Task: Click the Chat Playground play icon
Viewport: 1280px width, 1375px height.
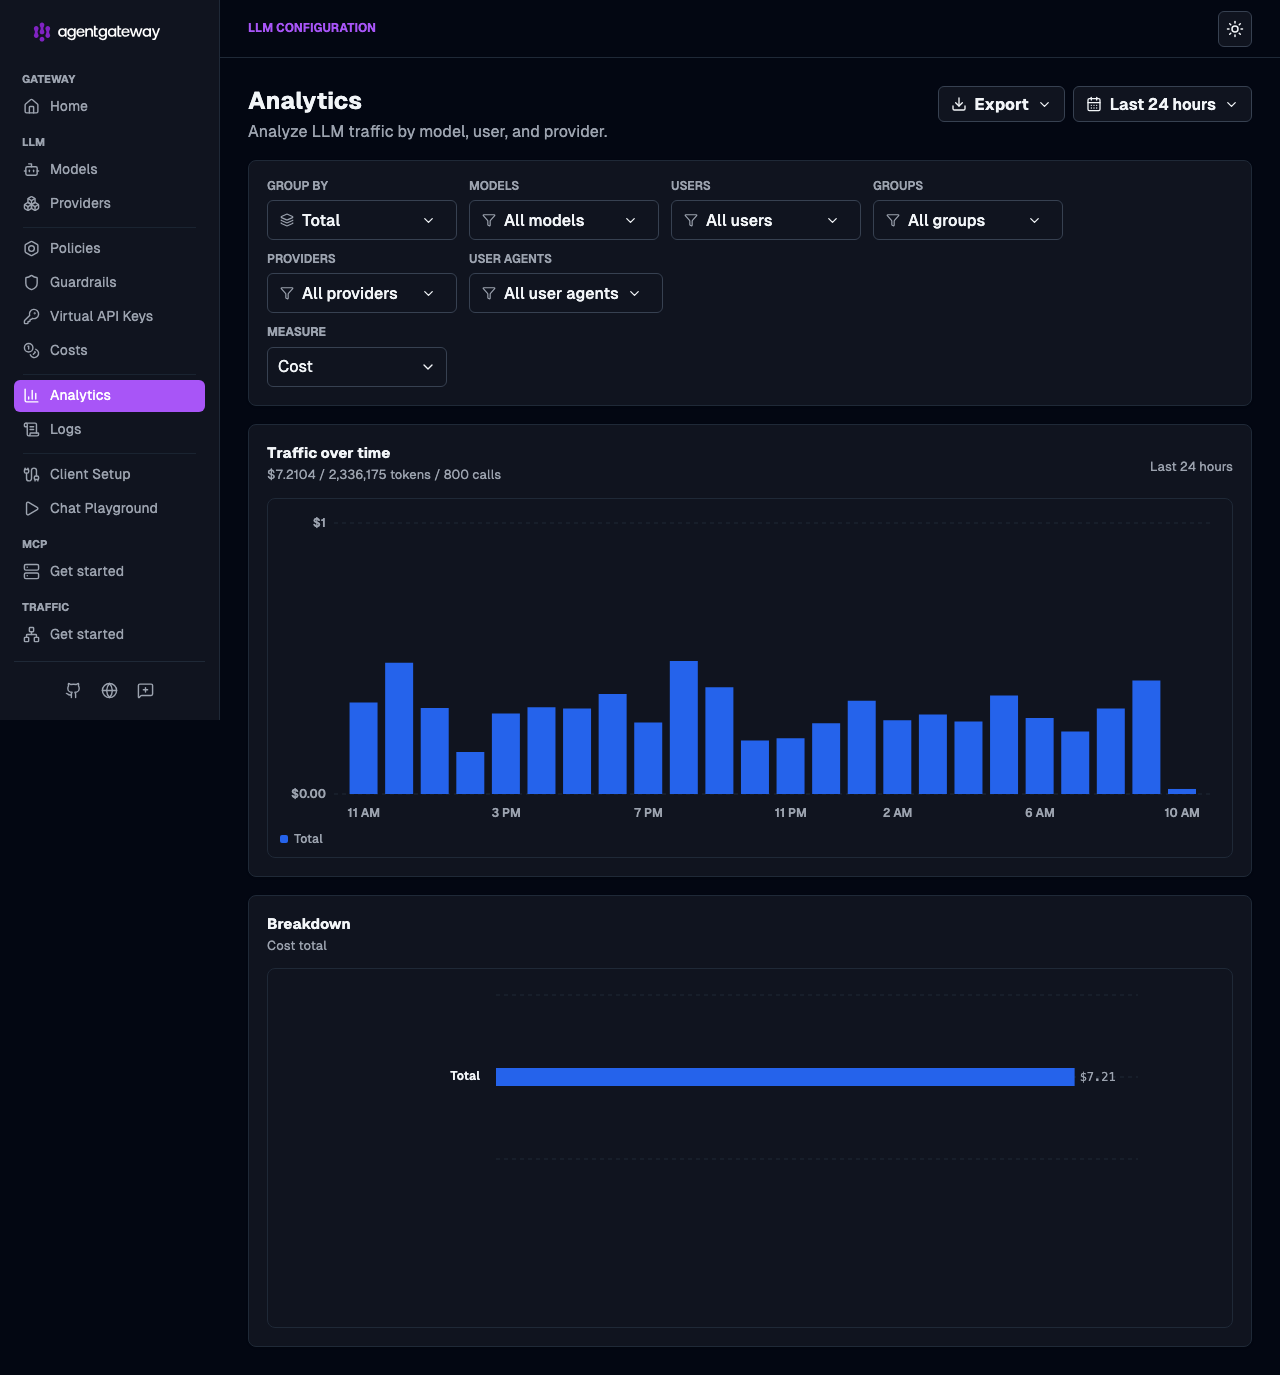Action: point(32,508)
